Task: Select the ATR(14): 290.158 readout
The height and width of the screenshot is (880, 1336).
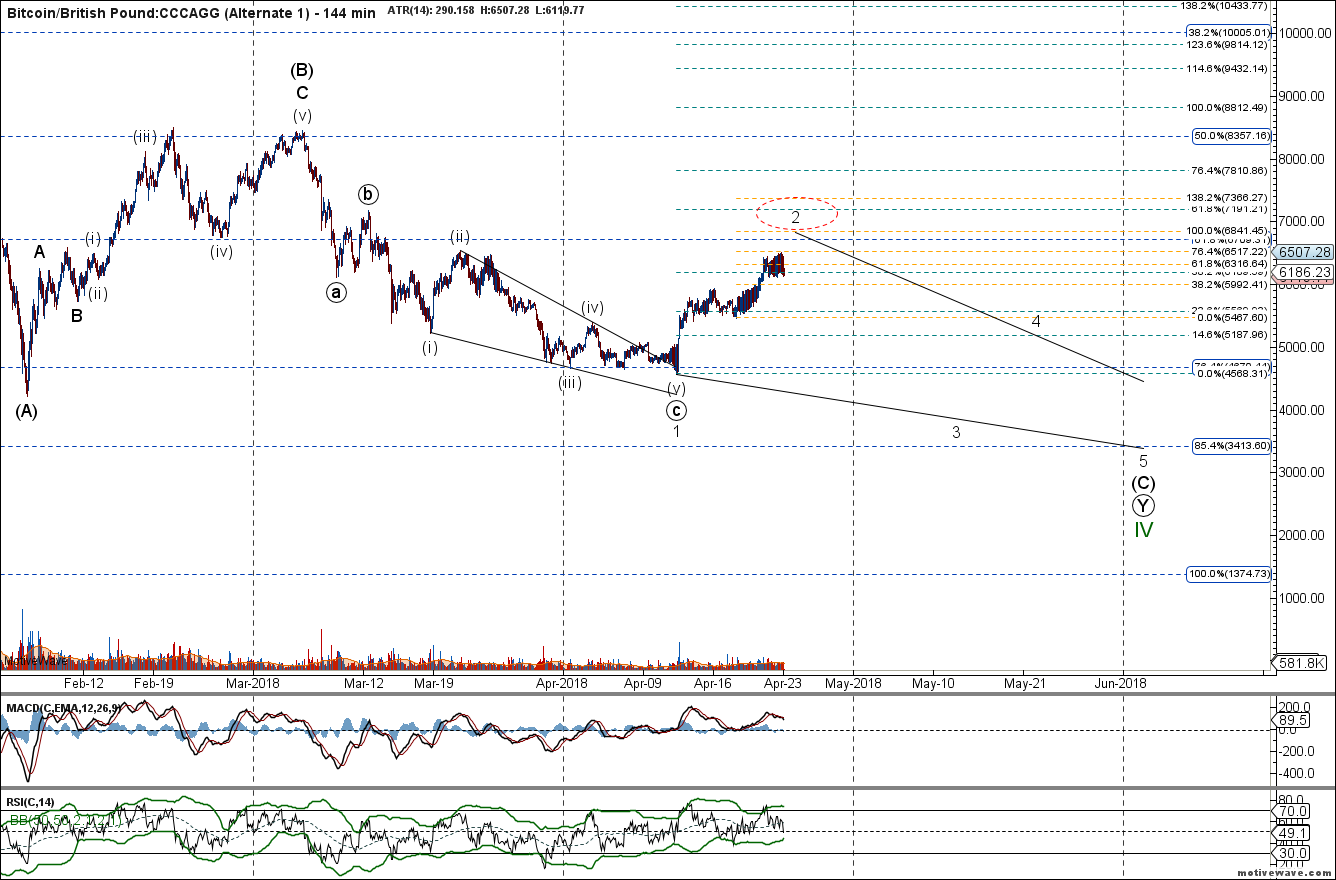Action: (430, 9)
